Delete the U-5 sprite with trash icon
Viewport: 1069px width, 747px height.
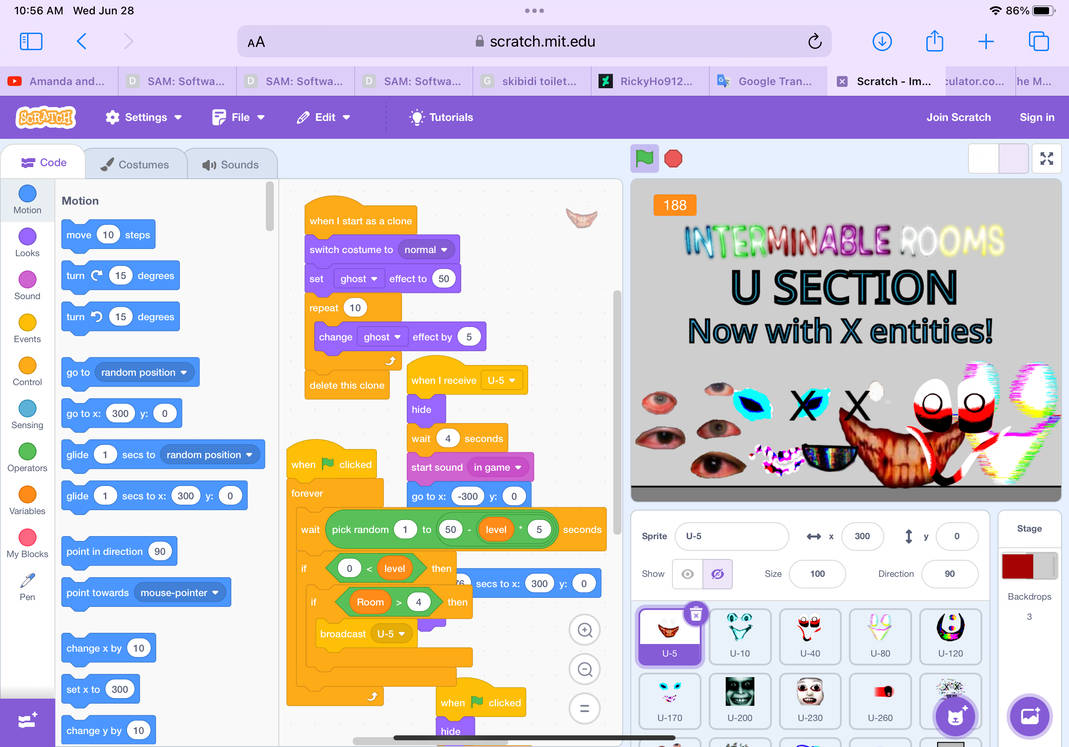click(695, 614)
